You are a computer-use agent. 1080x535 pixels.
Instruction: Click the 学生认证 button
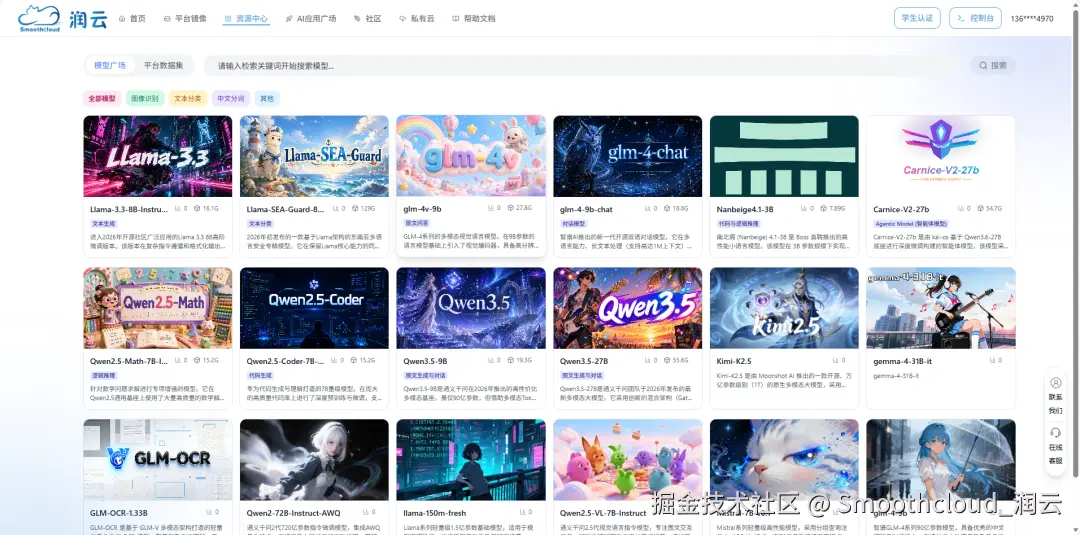917,18
